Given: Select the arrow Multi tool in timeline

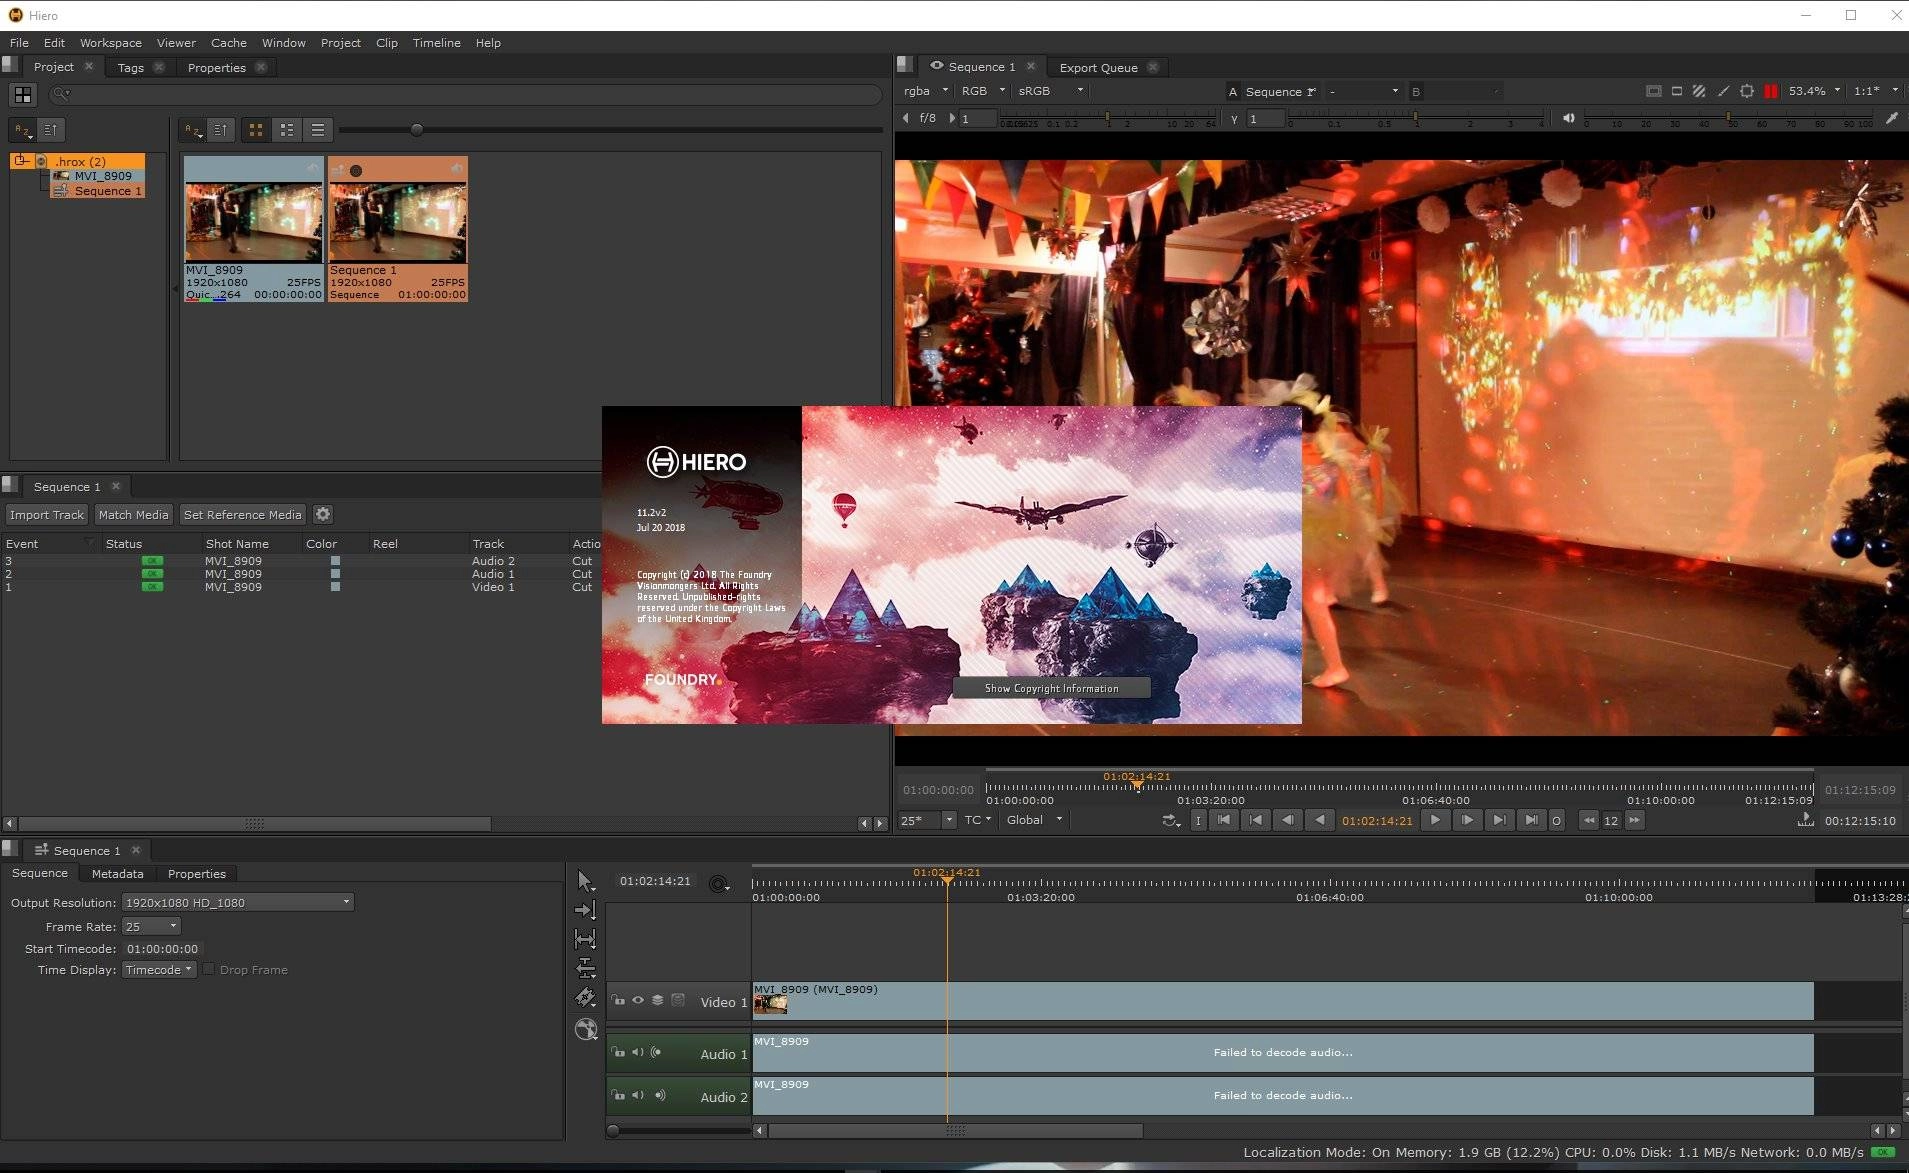Looking at the screenshot, I should (585, 881).
